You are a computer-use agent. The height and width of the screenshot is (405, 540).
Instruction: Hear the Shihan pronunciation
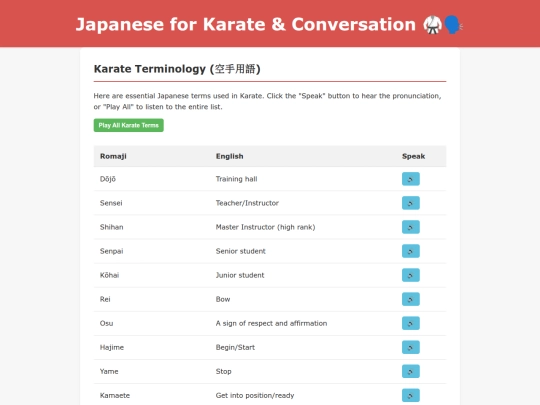[x=411, y=227]
